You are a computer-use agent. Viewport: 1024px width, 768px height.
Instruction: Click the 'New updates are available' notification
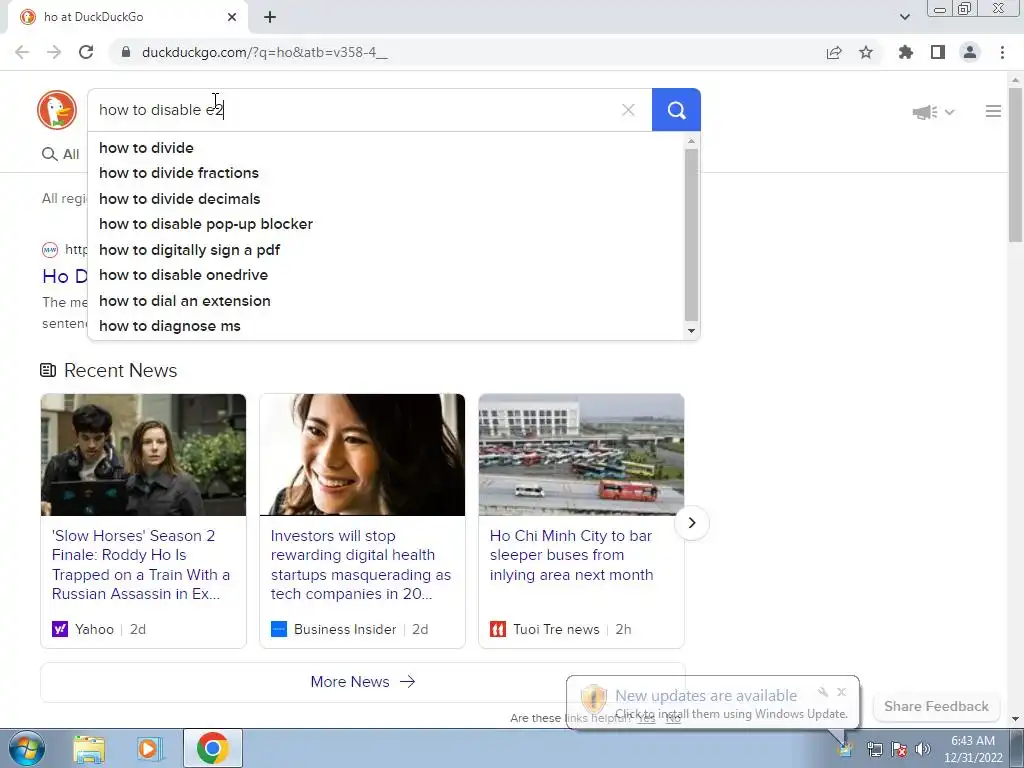tap(706, 696)
